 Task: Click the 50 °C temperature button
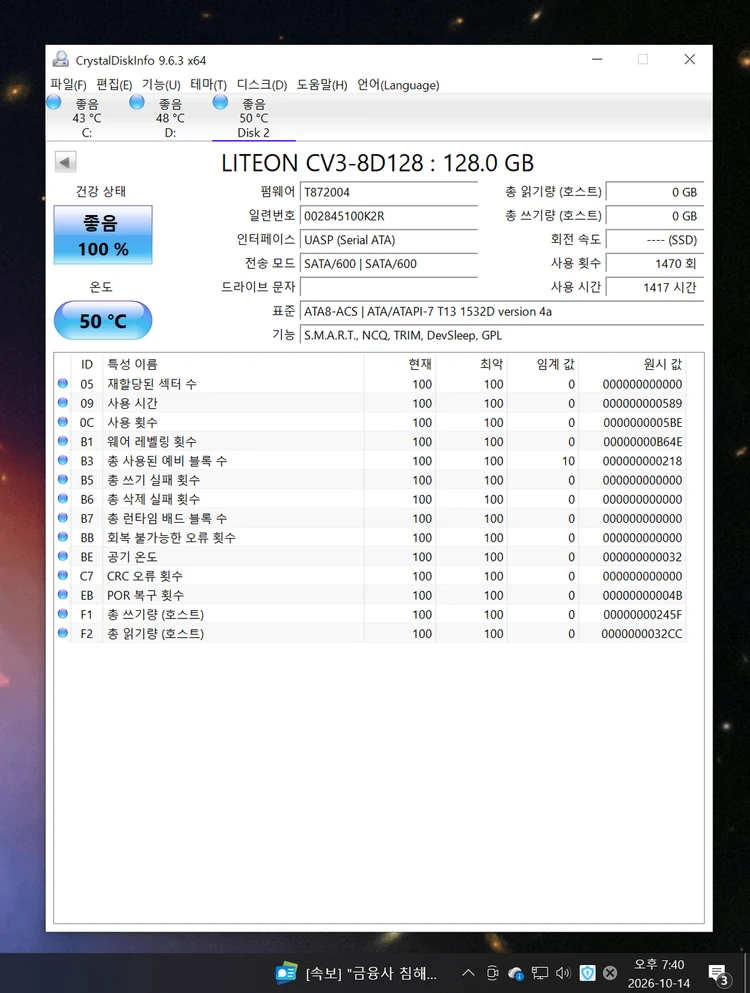[103, 320]
